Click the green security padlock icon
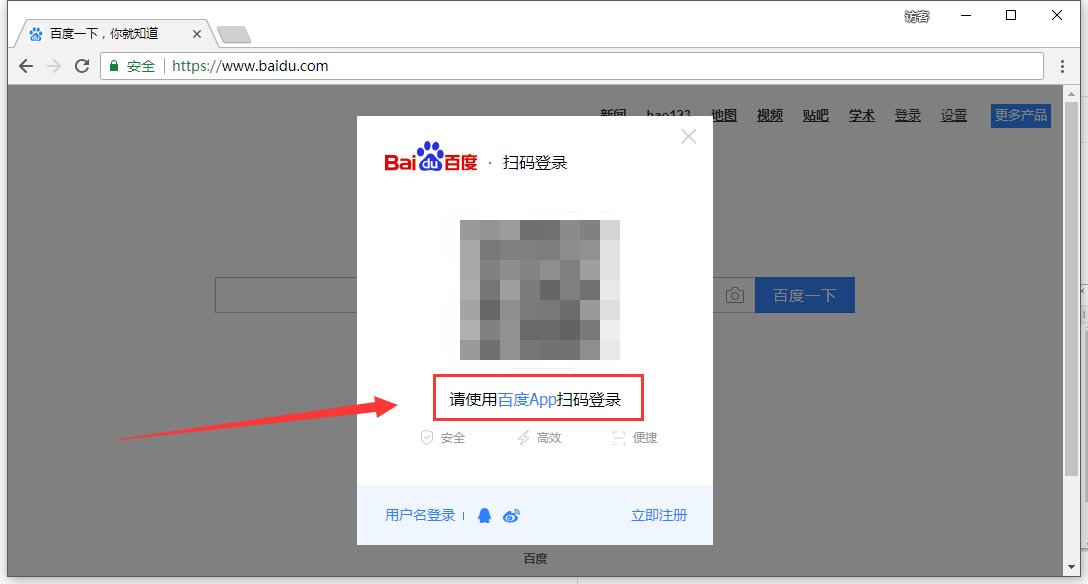This screenshot has height=584, width=1088. (113, 66)
